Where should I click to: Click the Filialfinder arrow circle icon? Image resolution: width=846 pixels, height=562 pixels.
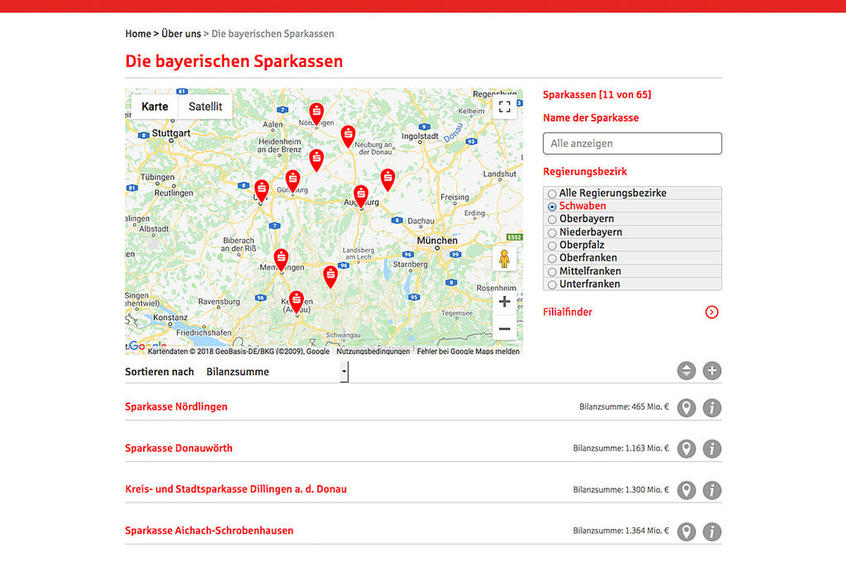click(712, 312)
